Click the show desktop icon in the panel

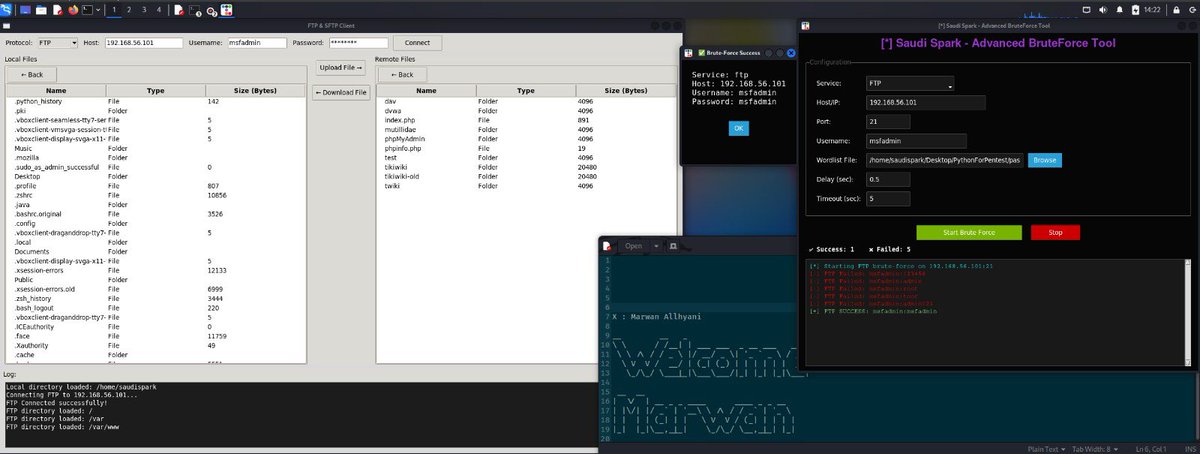coord(25,9)
